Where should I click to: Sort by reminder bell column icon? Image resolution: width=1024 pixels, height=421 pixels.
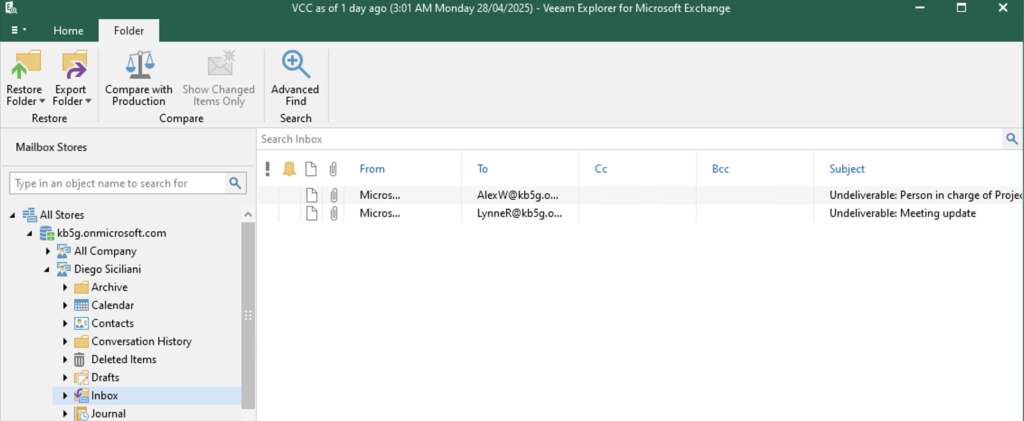pos(289,169)
